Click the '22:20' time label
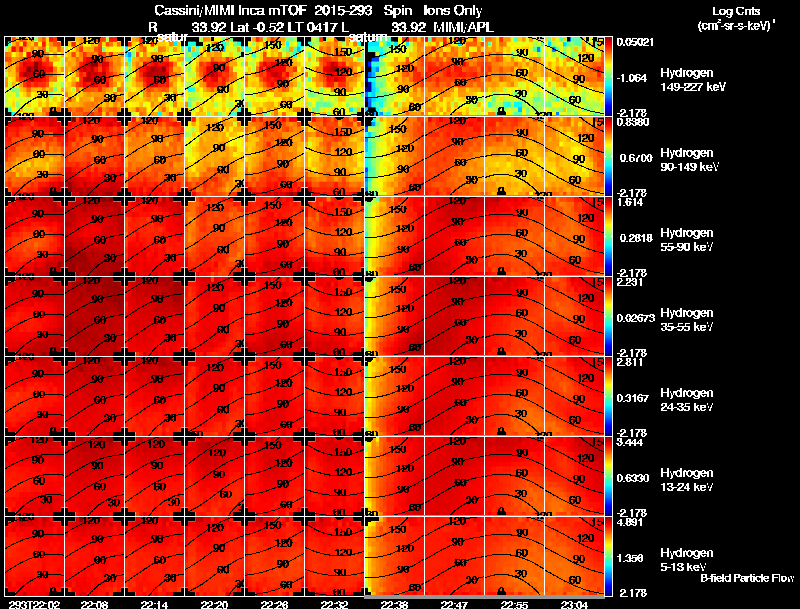Viewport: 800px width, 609px height. pos(215,604)
